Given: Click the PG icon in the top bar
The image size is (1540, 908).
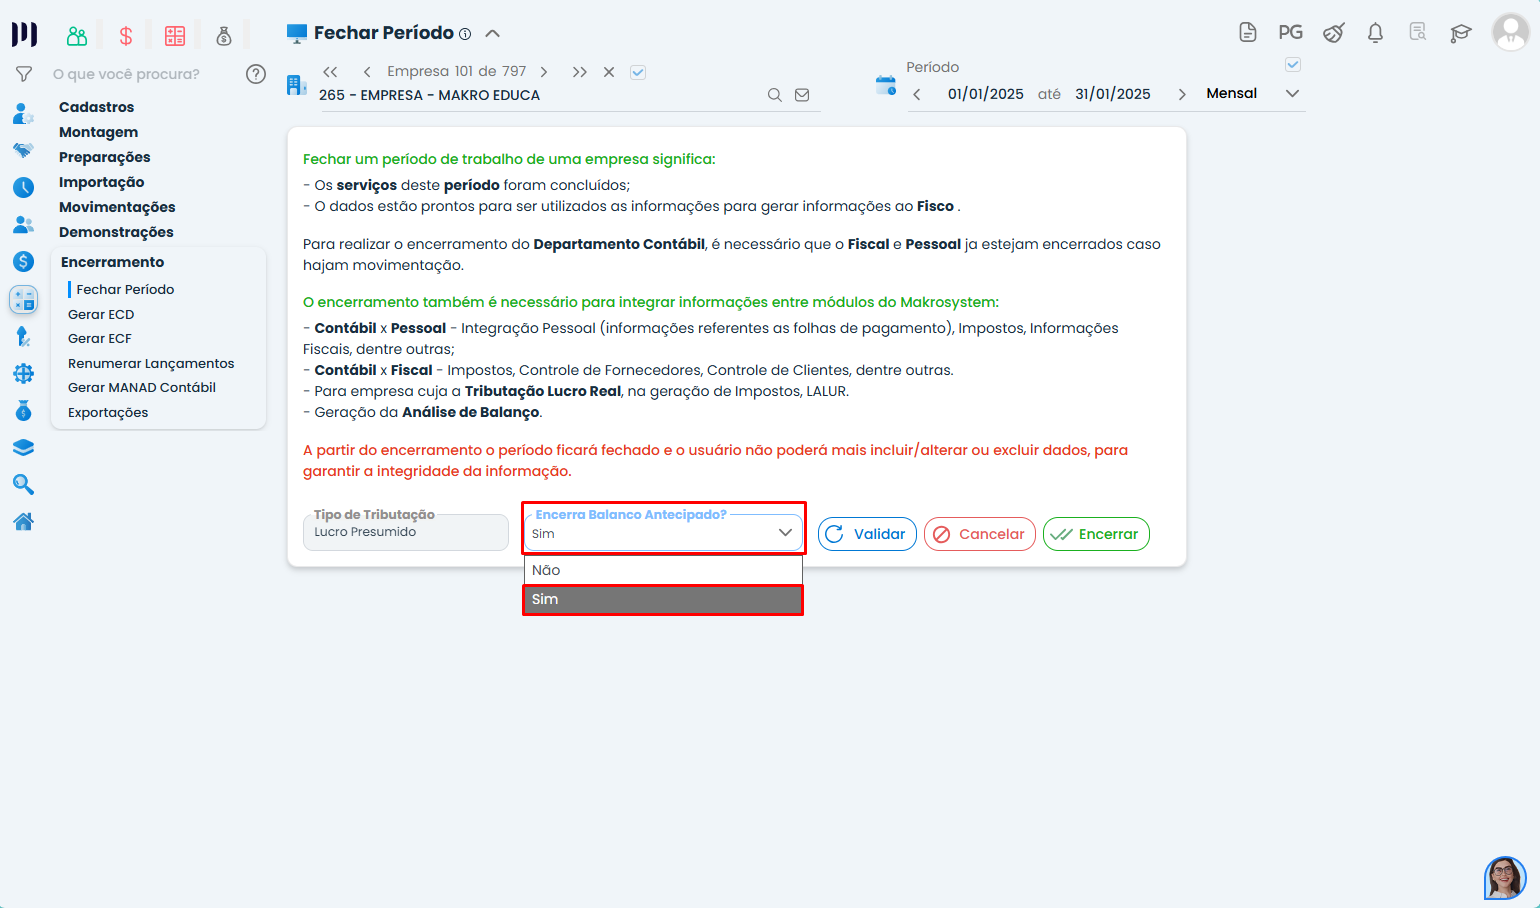Looking at the screenshot, I should coord(1291,32).
